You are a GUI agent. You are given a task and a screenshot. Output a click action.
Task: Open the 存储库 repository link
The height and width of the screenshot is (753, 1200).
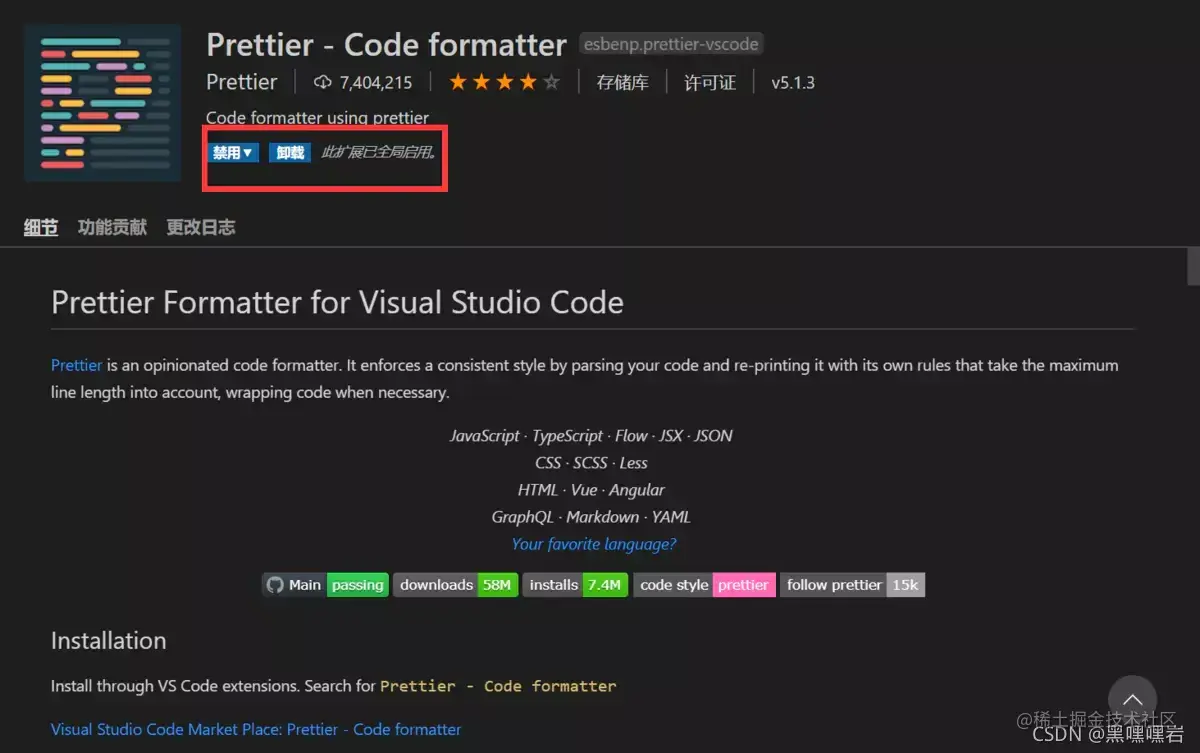[623, 82]
